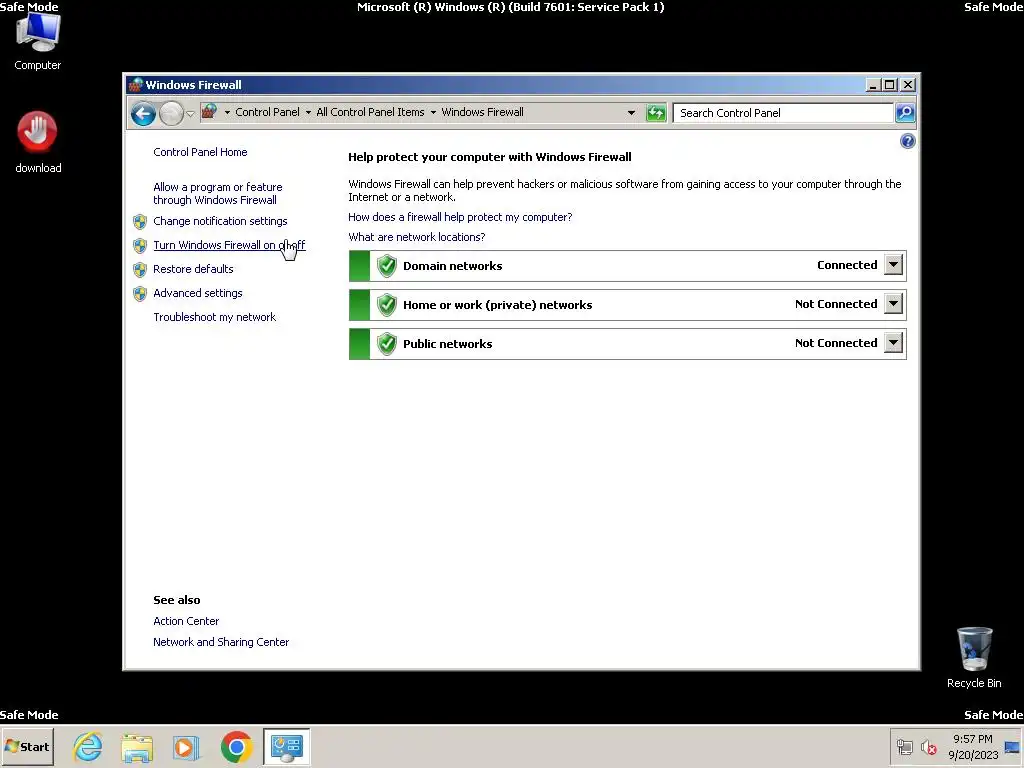The height and width of the screenshot is (768, 1024).
Task: Launch Google Chrome from taskbar
Action: point(236,747)
